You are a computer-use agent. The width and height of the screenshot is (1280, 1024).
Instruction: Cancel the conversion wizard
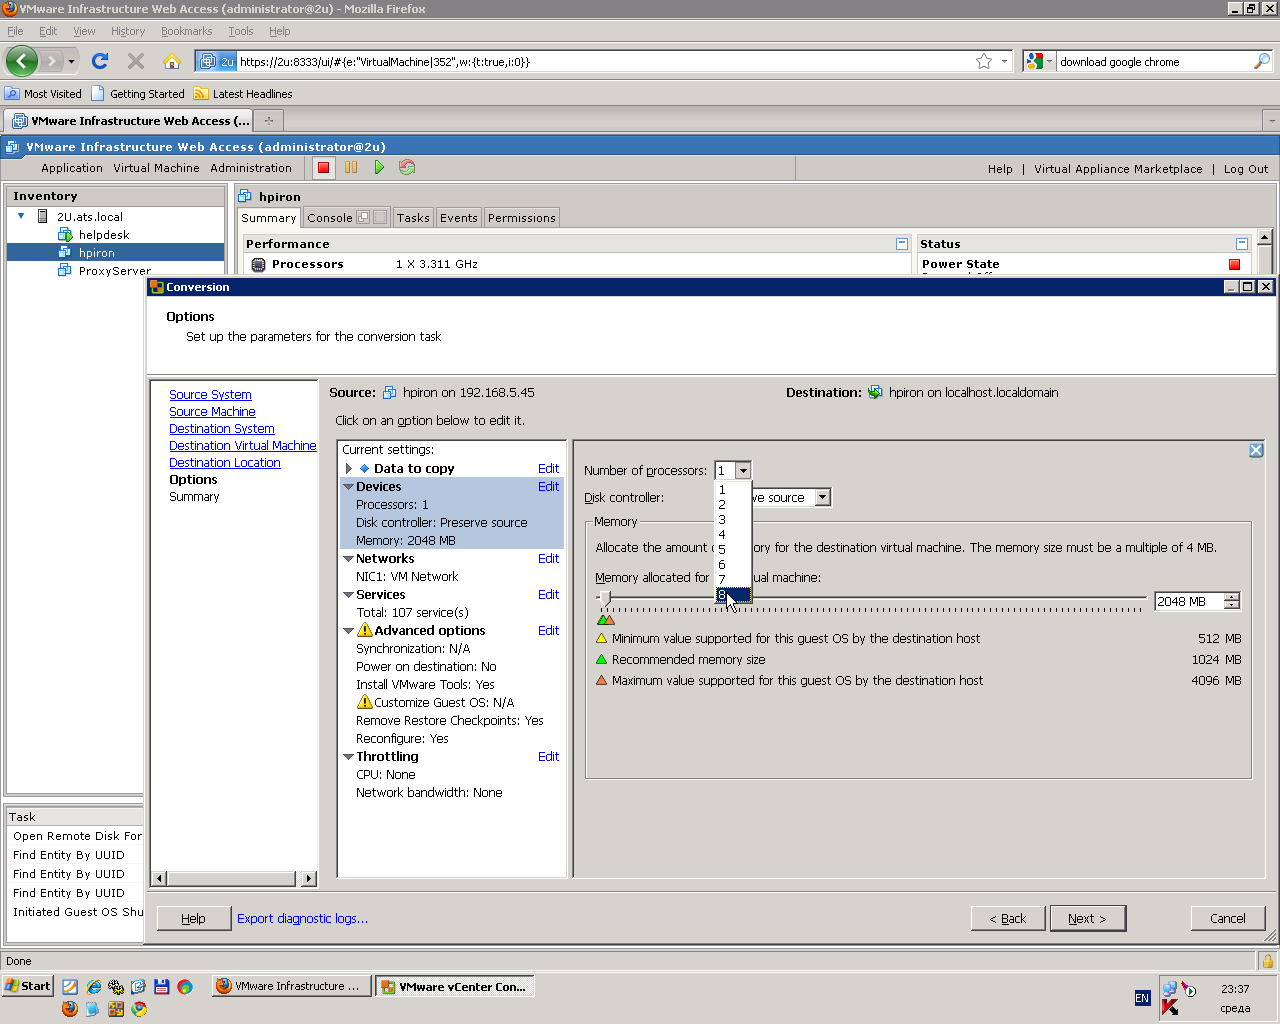tap(1228, 918)
